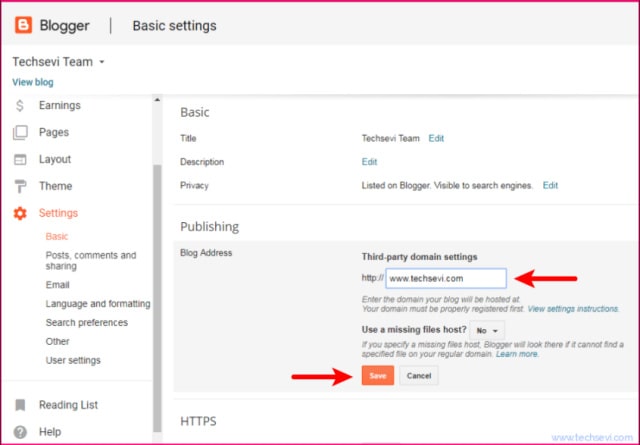Click the sidebar scroll up arrow
This screenshot has width=640, height=445.
coord(157,100)
